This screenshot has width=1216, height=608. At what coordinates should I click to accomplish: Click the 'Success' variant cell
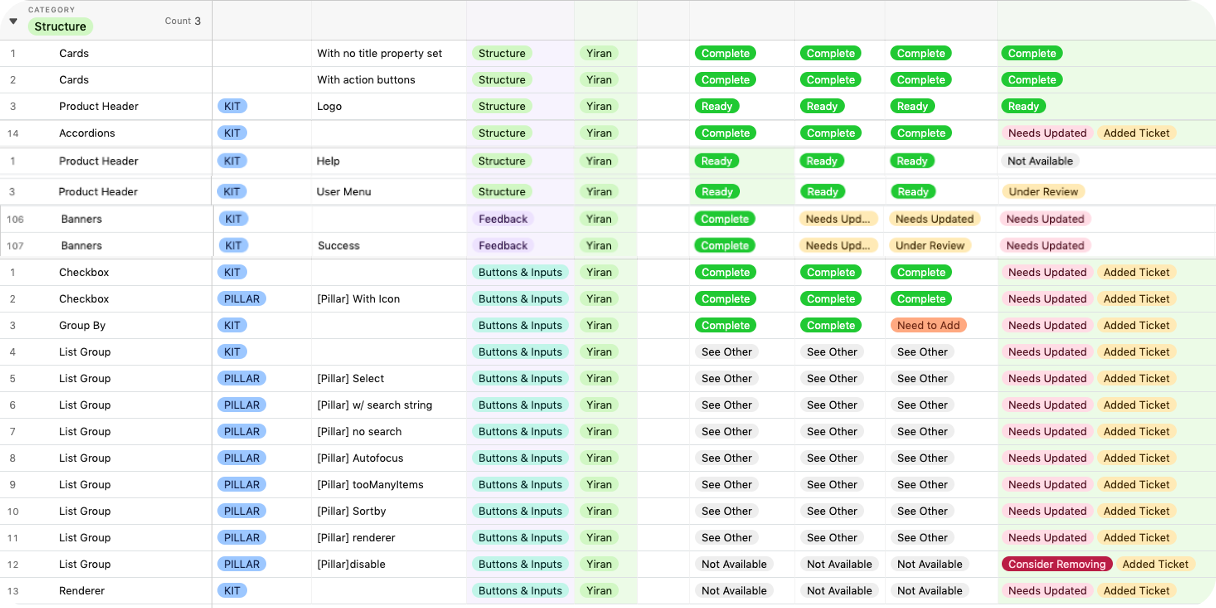click(x=389, y=246)
